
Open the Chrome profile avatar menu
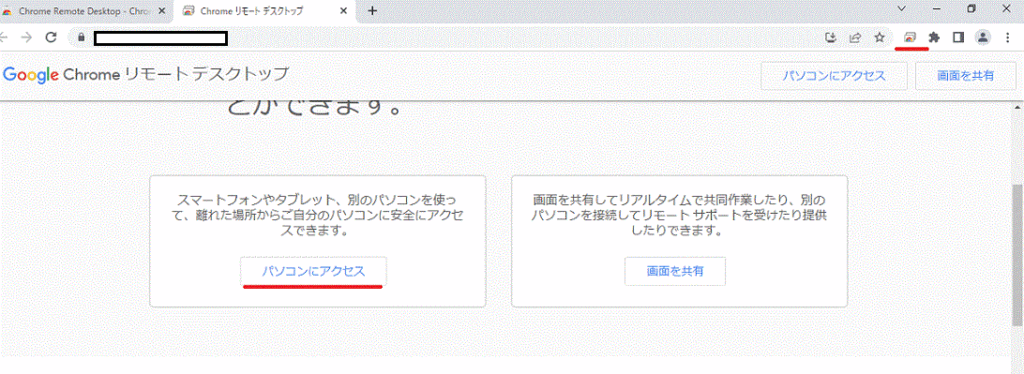983,38
